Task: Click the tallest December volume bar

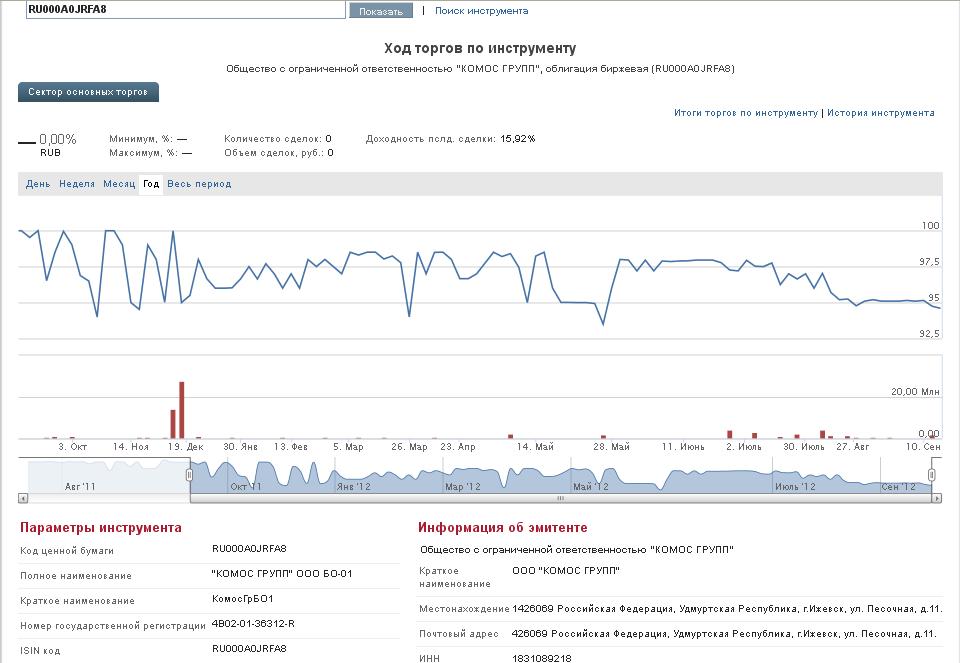Action: (181, 410)
